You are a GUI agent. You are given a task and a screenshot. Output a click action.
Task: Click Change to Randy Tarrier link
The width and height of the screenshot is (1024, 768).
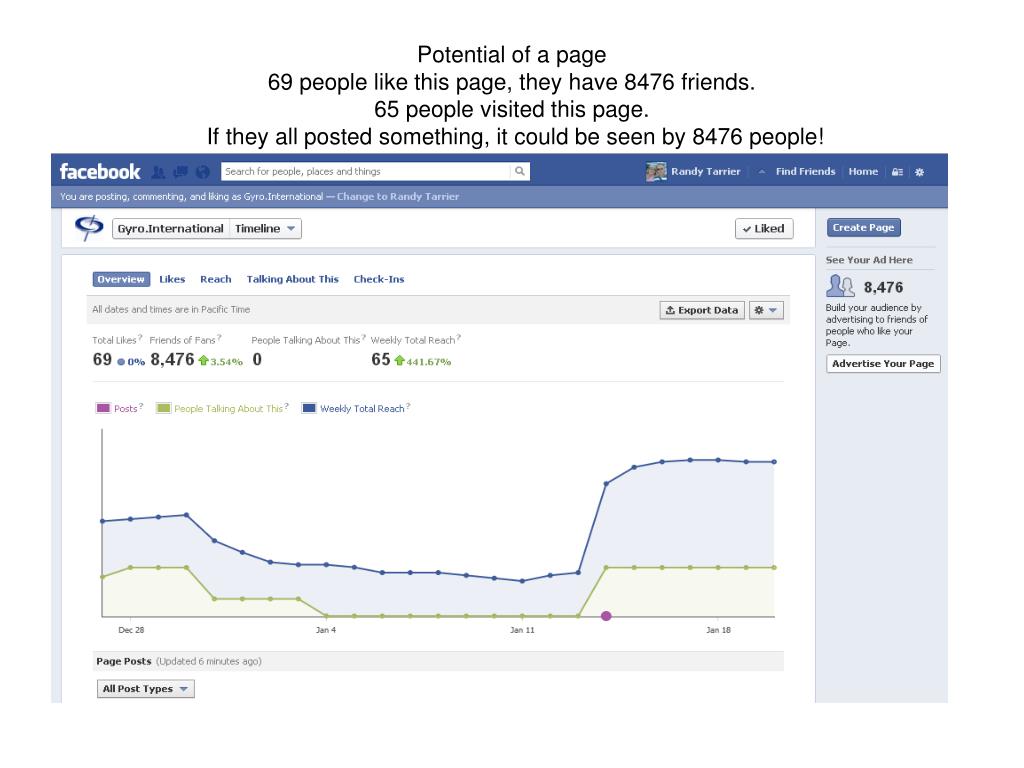tap(398, 197)
